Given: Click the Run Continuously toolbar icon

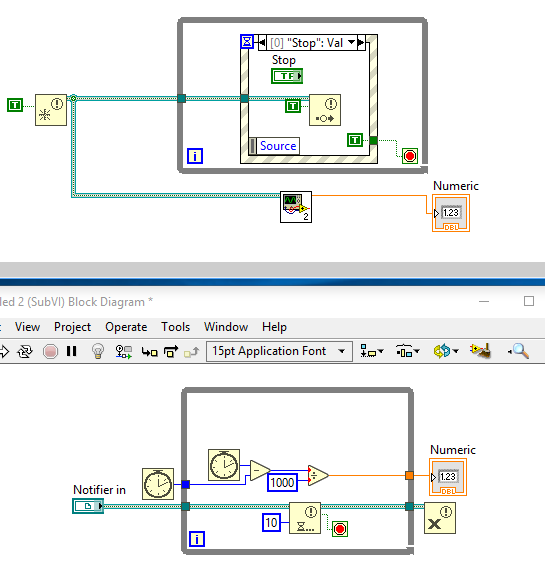Looking at the screenshot, I should point(25,351).
